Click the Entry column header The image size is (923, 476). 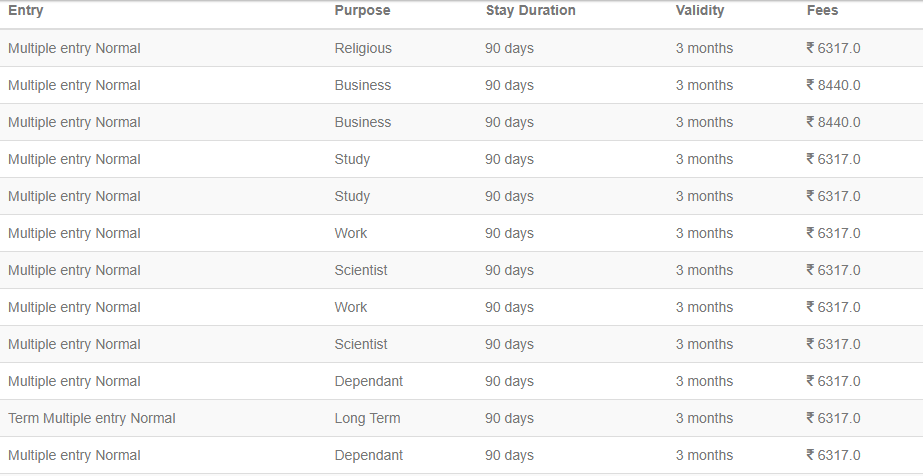(26, 11)
